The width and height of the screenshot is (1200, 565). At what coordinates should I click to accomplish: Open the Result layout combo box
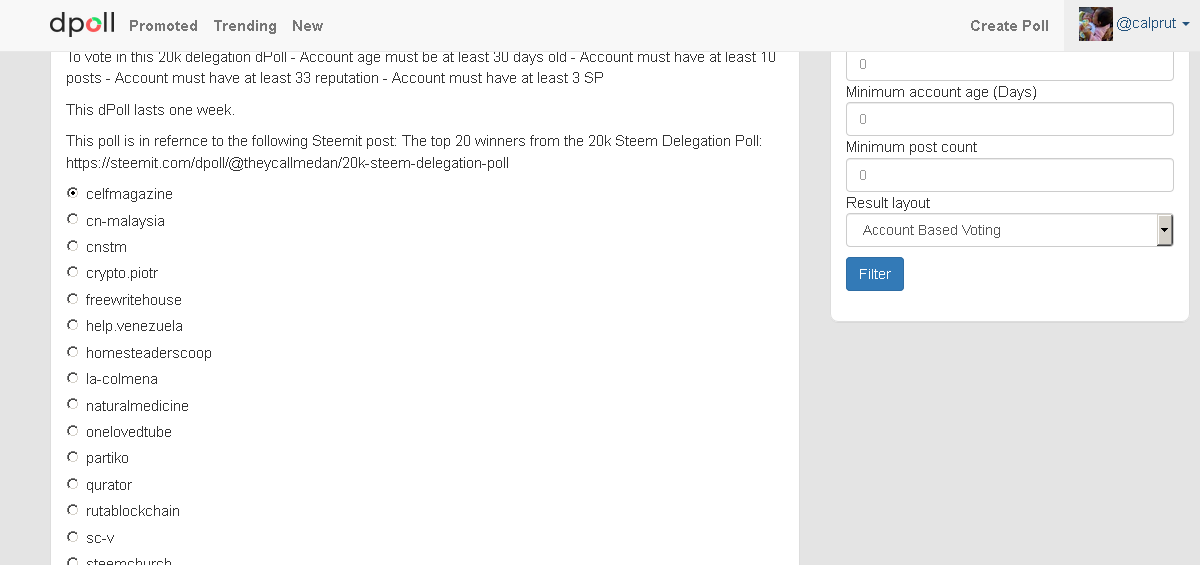1009,230
